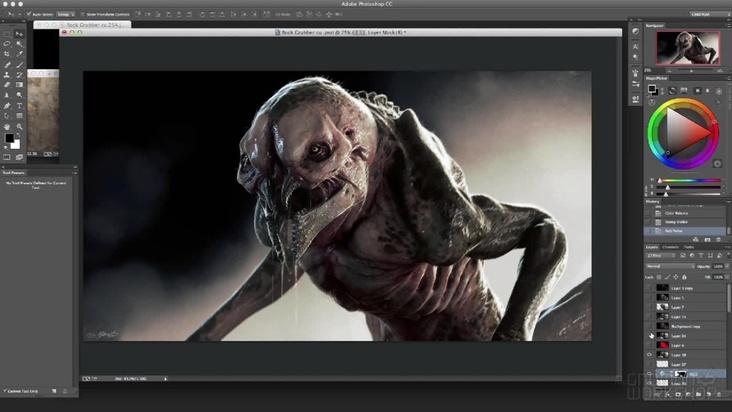
Task: Open status bar info arrow menu
Action: point(165,379)
